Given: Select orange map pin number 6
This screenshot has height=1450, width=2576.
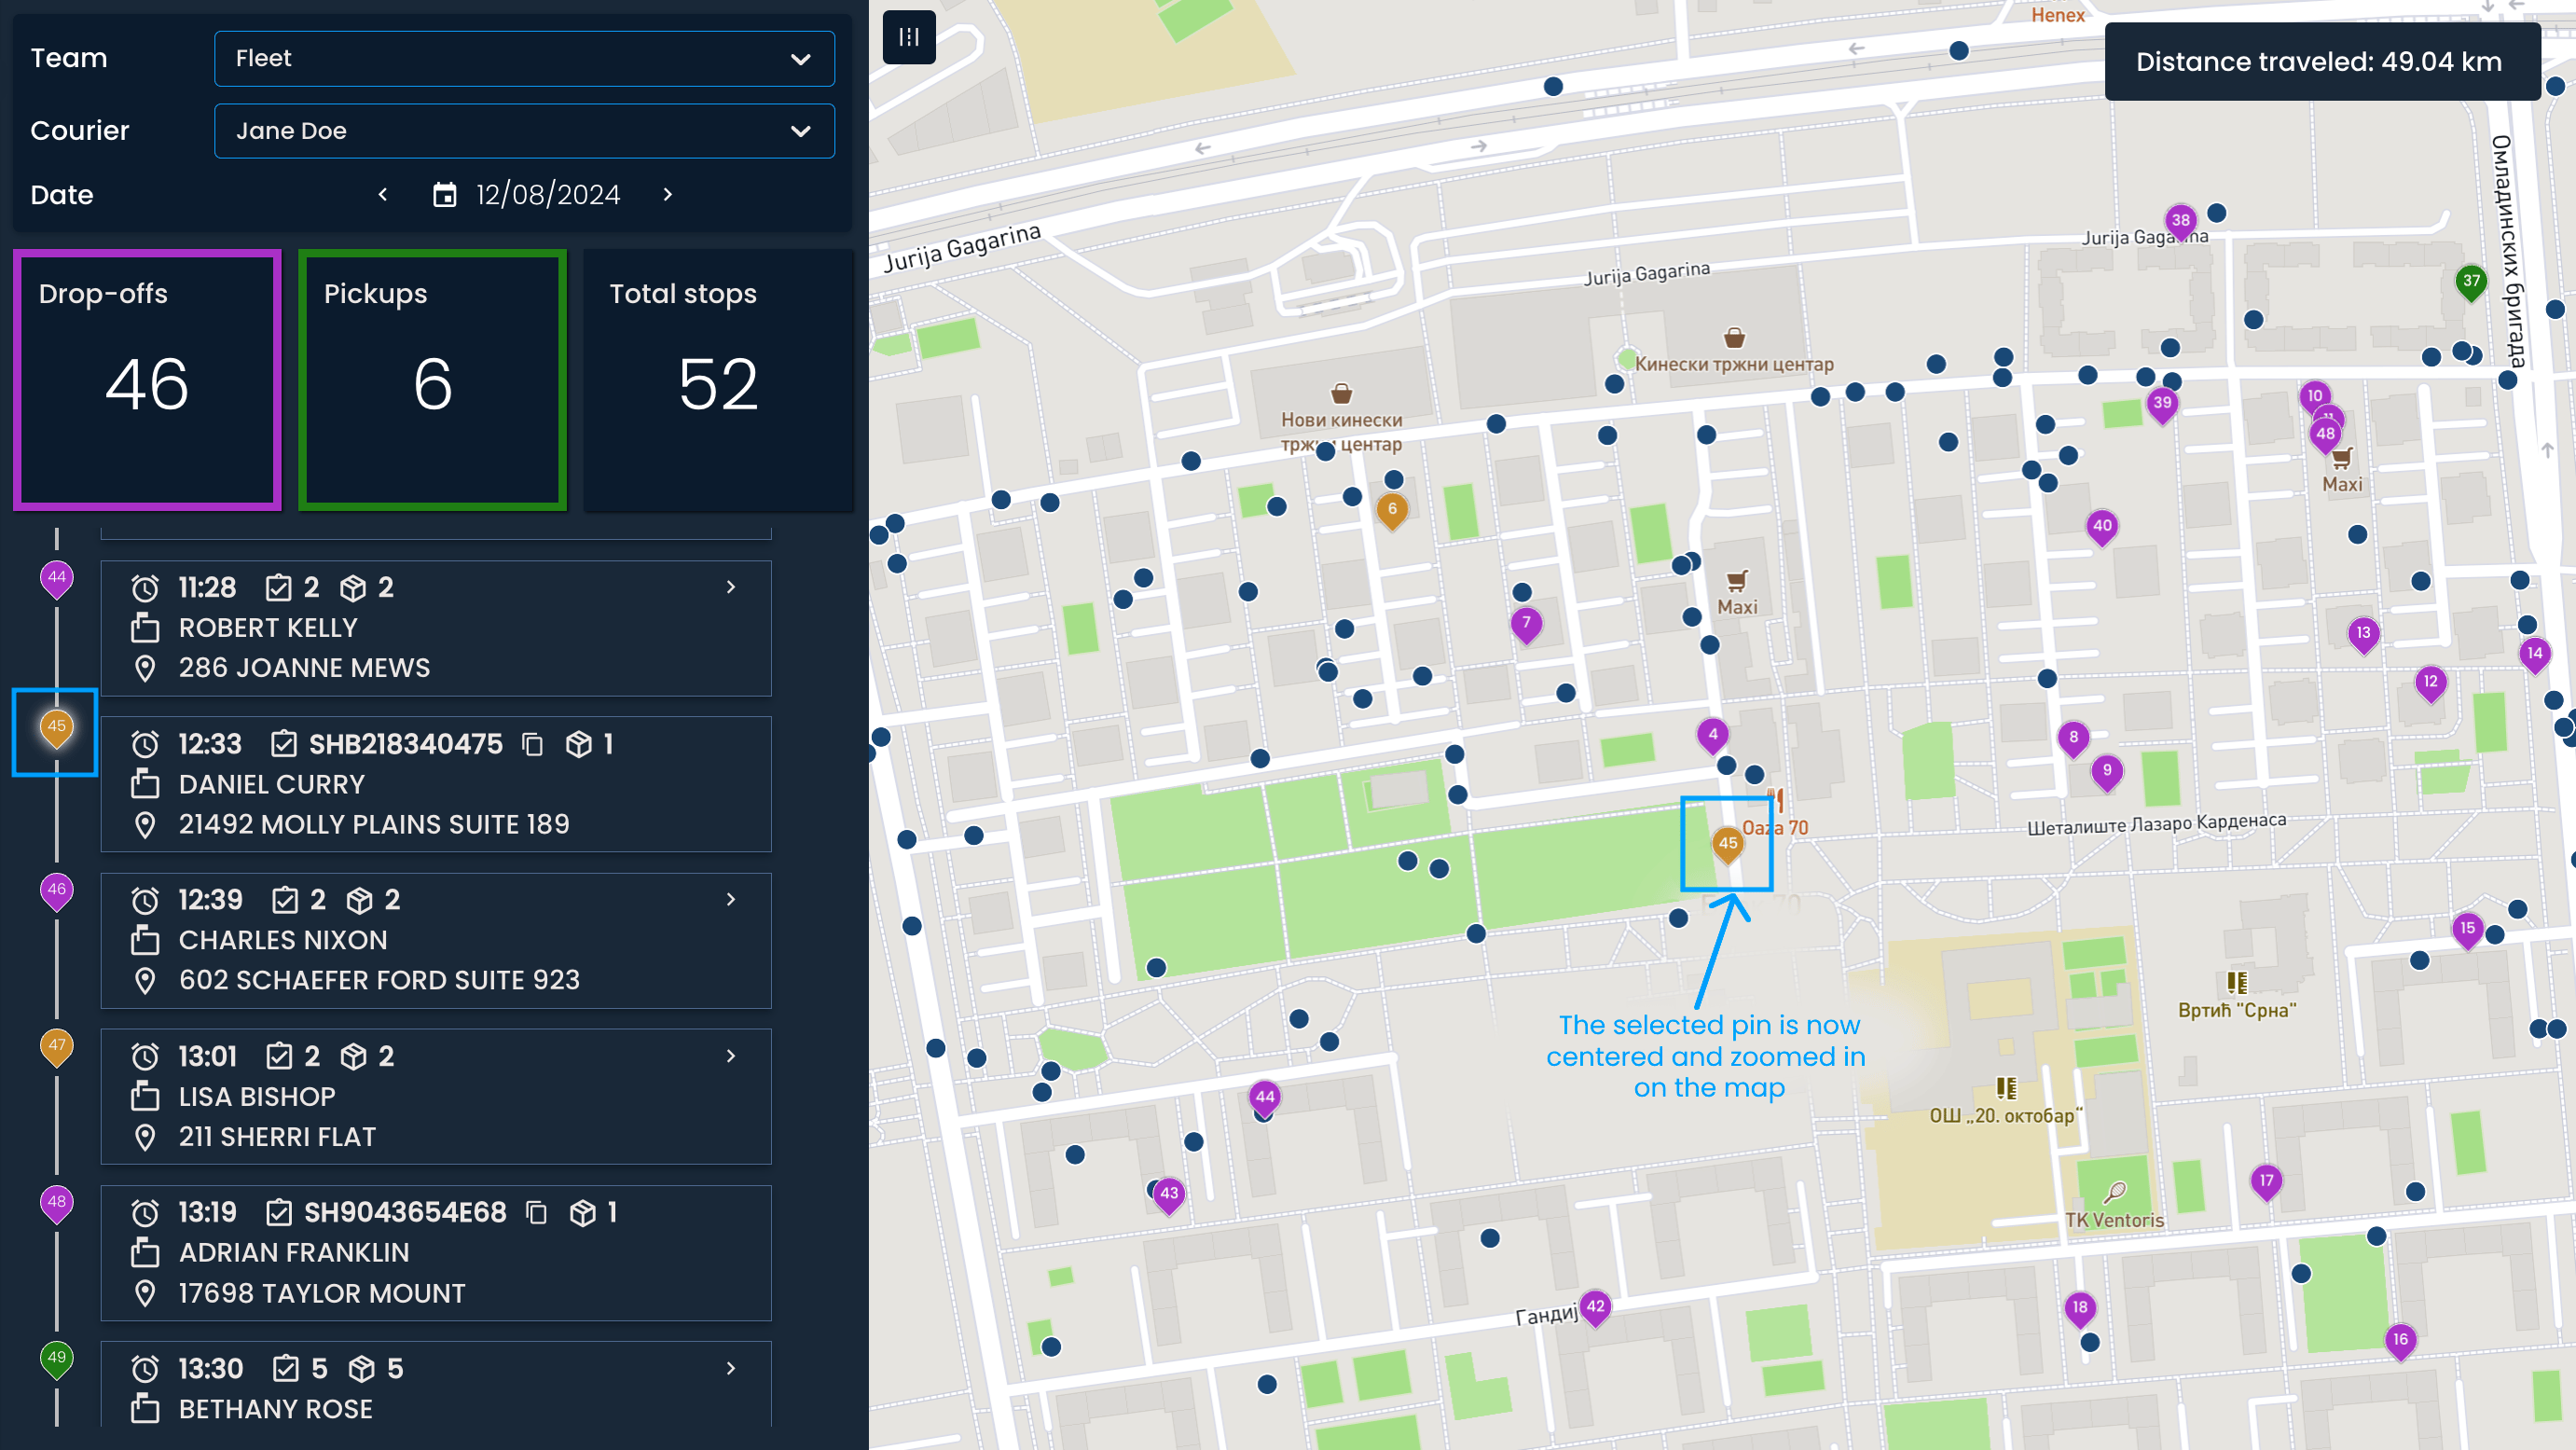Looking at the screenshot, I should coord(1391,510).
